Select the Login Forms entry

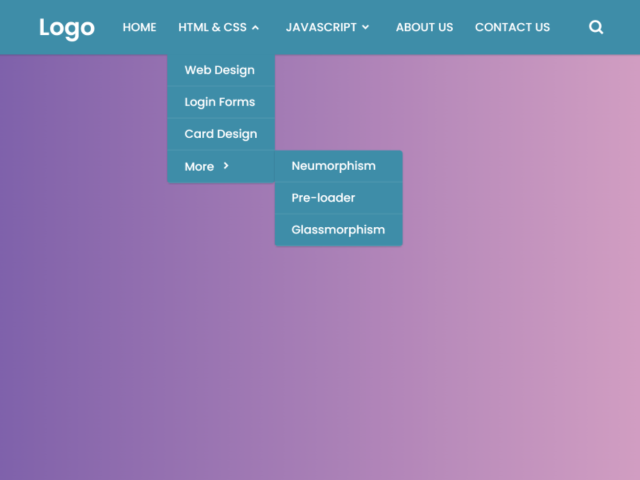220,102
